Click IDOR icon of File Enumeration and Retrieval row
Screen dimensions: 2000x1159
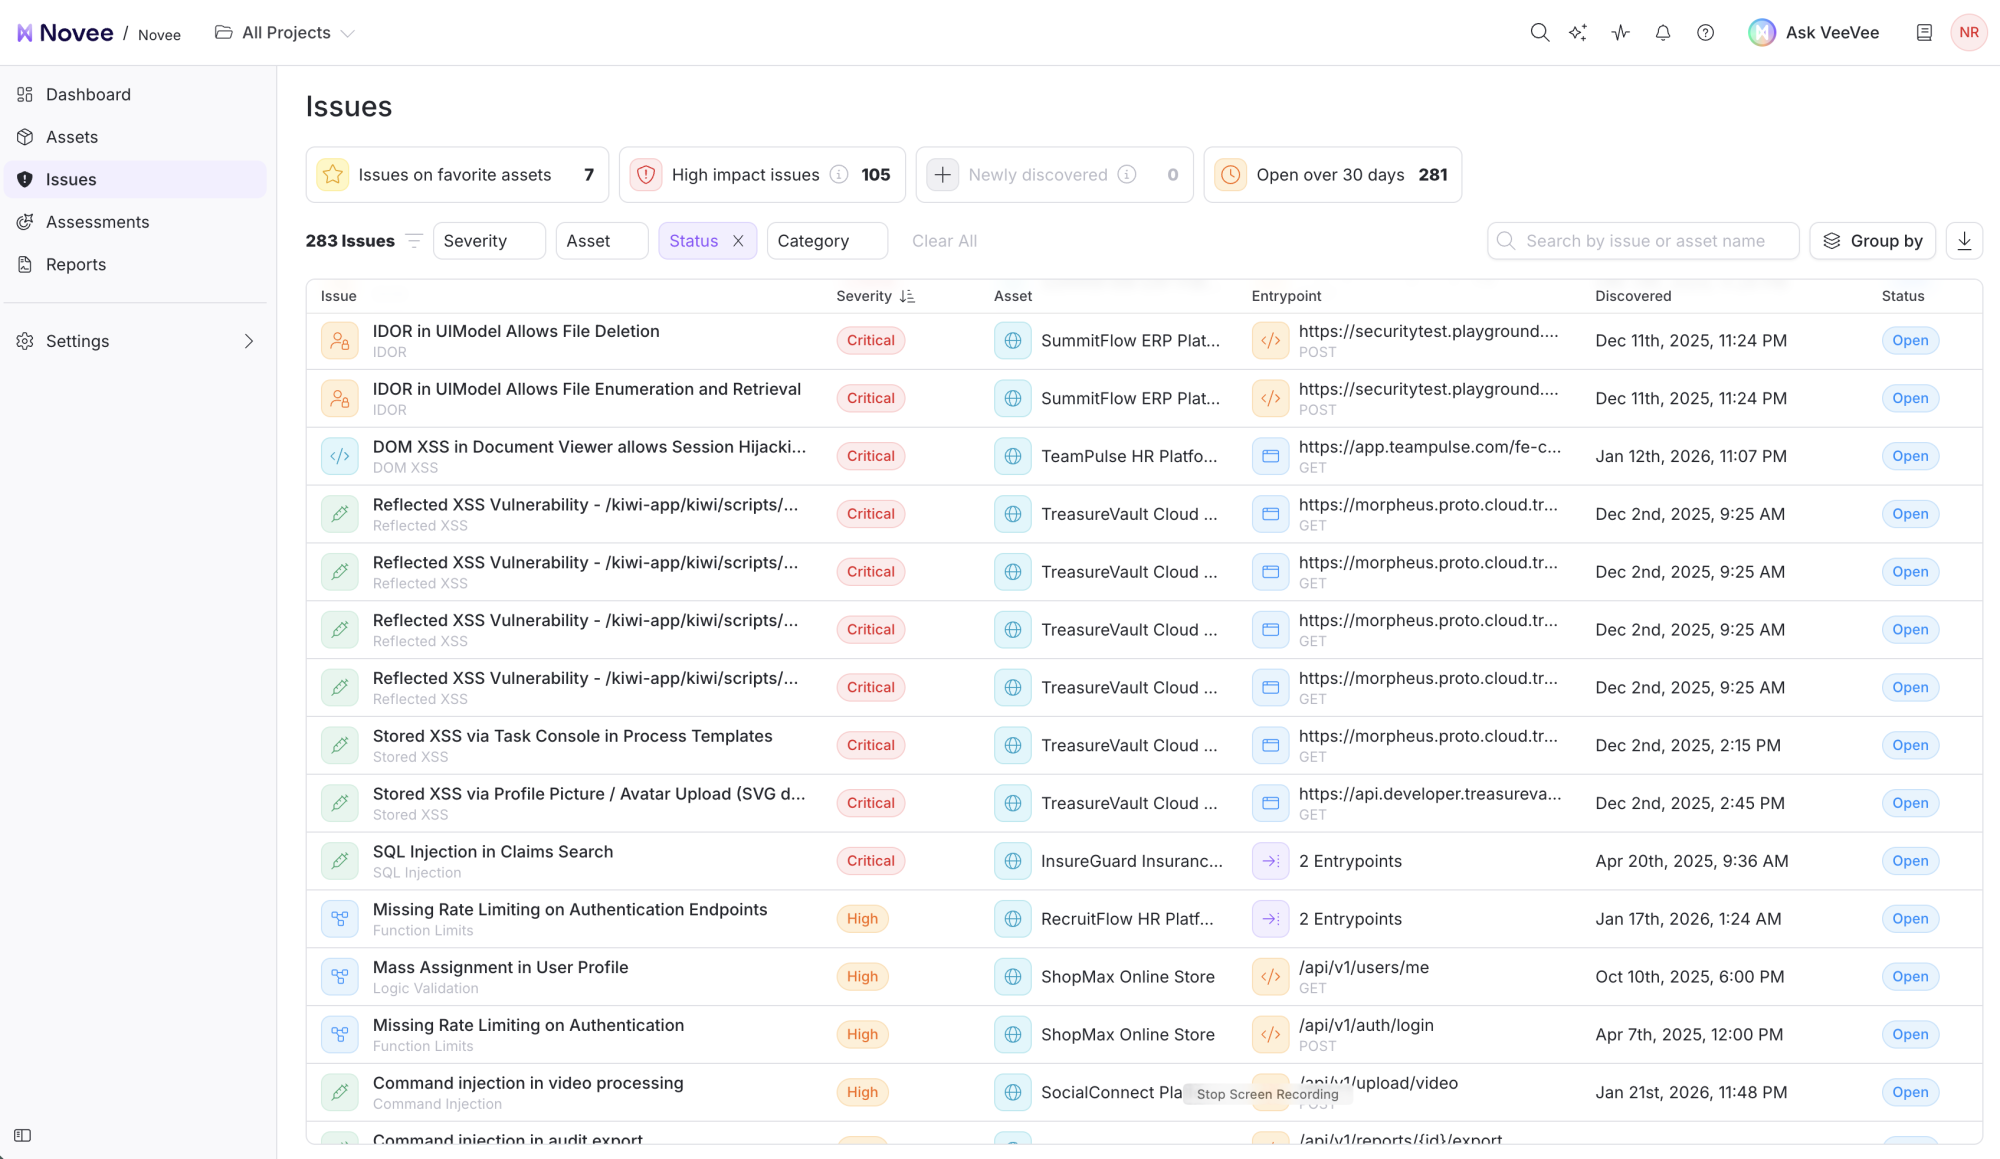click(340, 398)
